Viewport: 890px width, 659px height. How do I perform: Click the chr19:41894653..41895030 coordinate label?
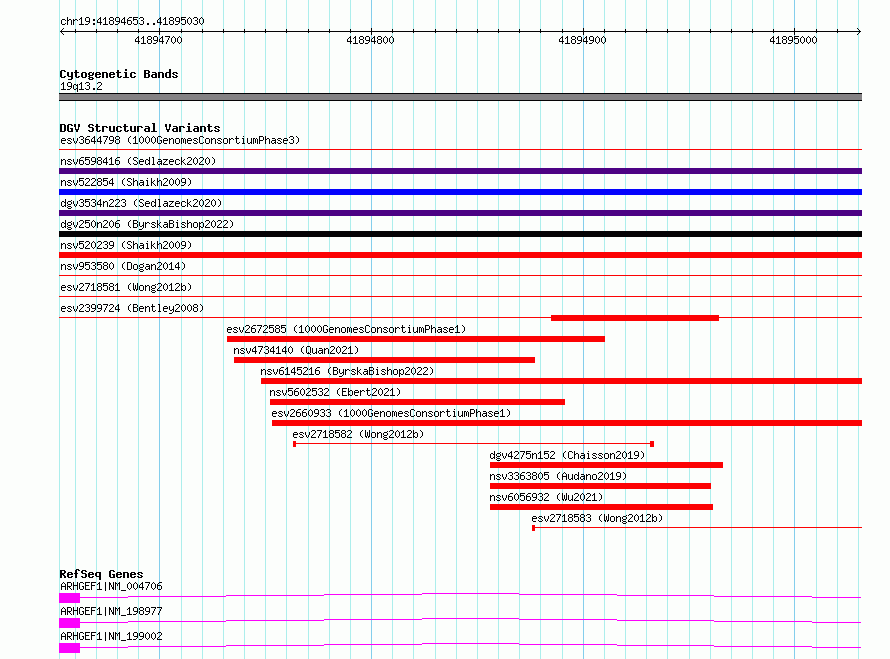[x=132, y=21]
